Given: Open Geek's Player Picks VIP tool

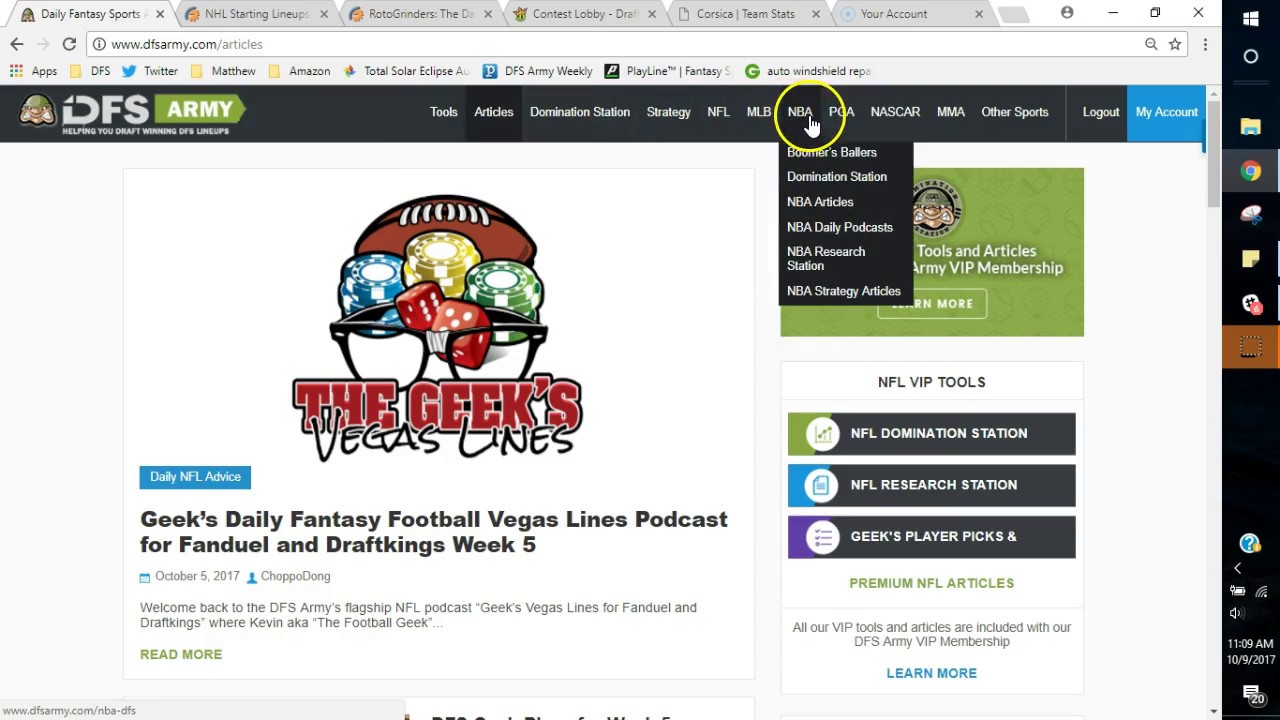Looking at the screenshot, I should (x=932, y=537).
